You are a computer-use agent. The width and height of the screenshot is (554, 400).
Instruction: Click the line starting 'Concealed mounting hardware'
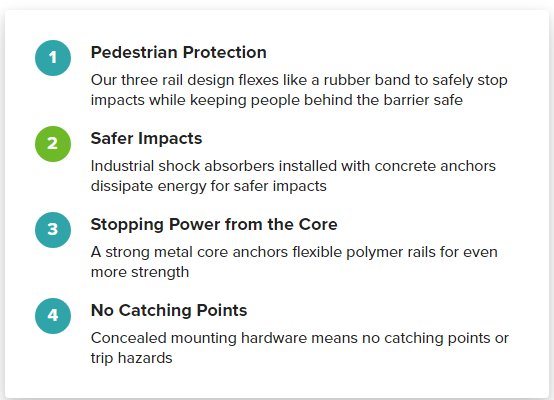tap(300, 338)
